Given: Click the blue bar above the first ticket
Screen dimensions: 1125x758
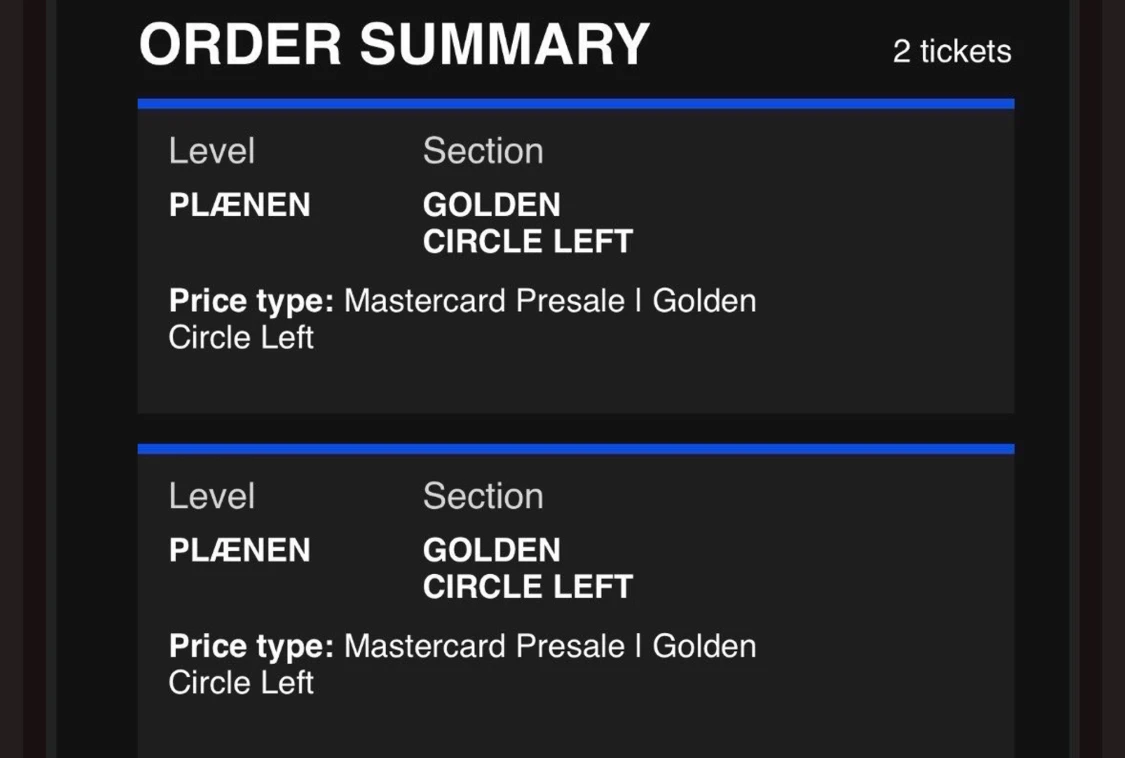Looking at the screenshot, I should [576, 104].
